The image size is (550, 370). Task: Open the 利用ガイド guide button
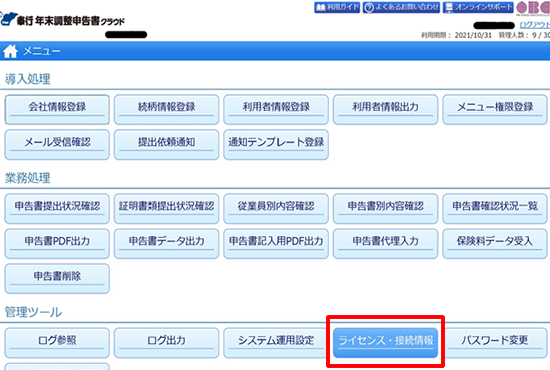pos(337,7)
